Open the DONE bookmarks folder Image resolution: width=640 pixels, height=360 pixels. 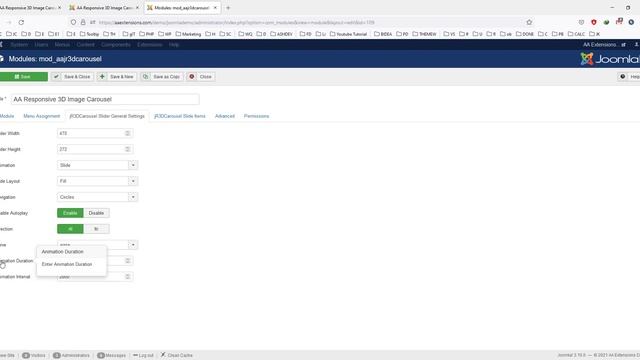pos(524,34)
